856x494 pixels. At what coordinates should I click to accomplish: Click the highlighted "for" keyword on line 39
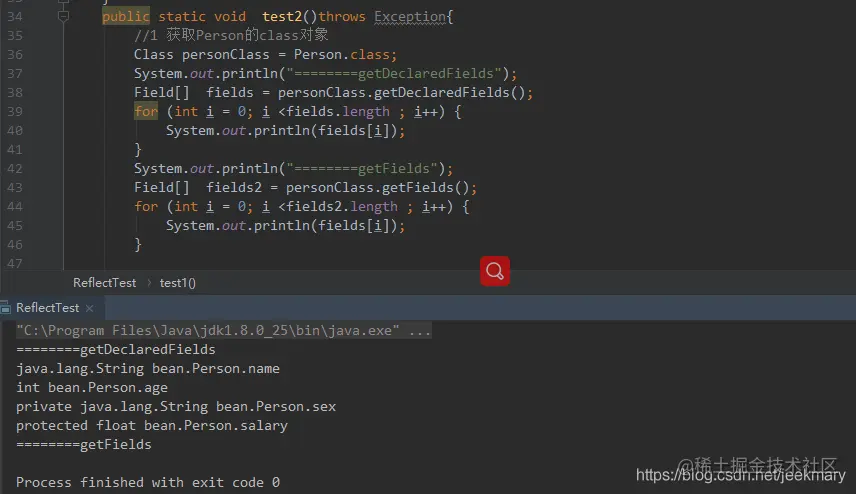point(146,111)
